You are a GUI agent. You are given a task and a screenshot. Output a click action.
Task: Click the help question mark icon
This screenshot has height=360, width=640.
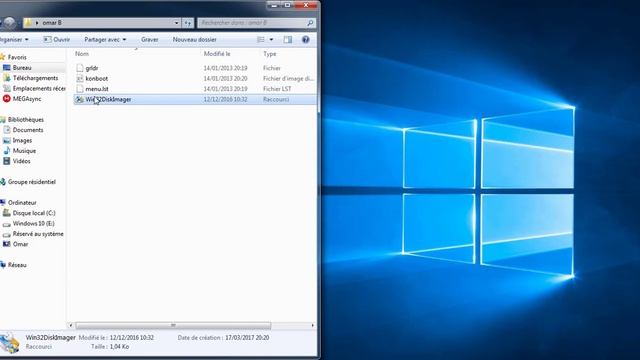[305, 40]
